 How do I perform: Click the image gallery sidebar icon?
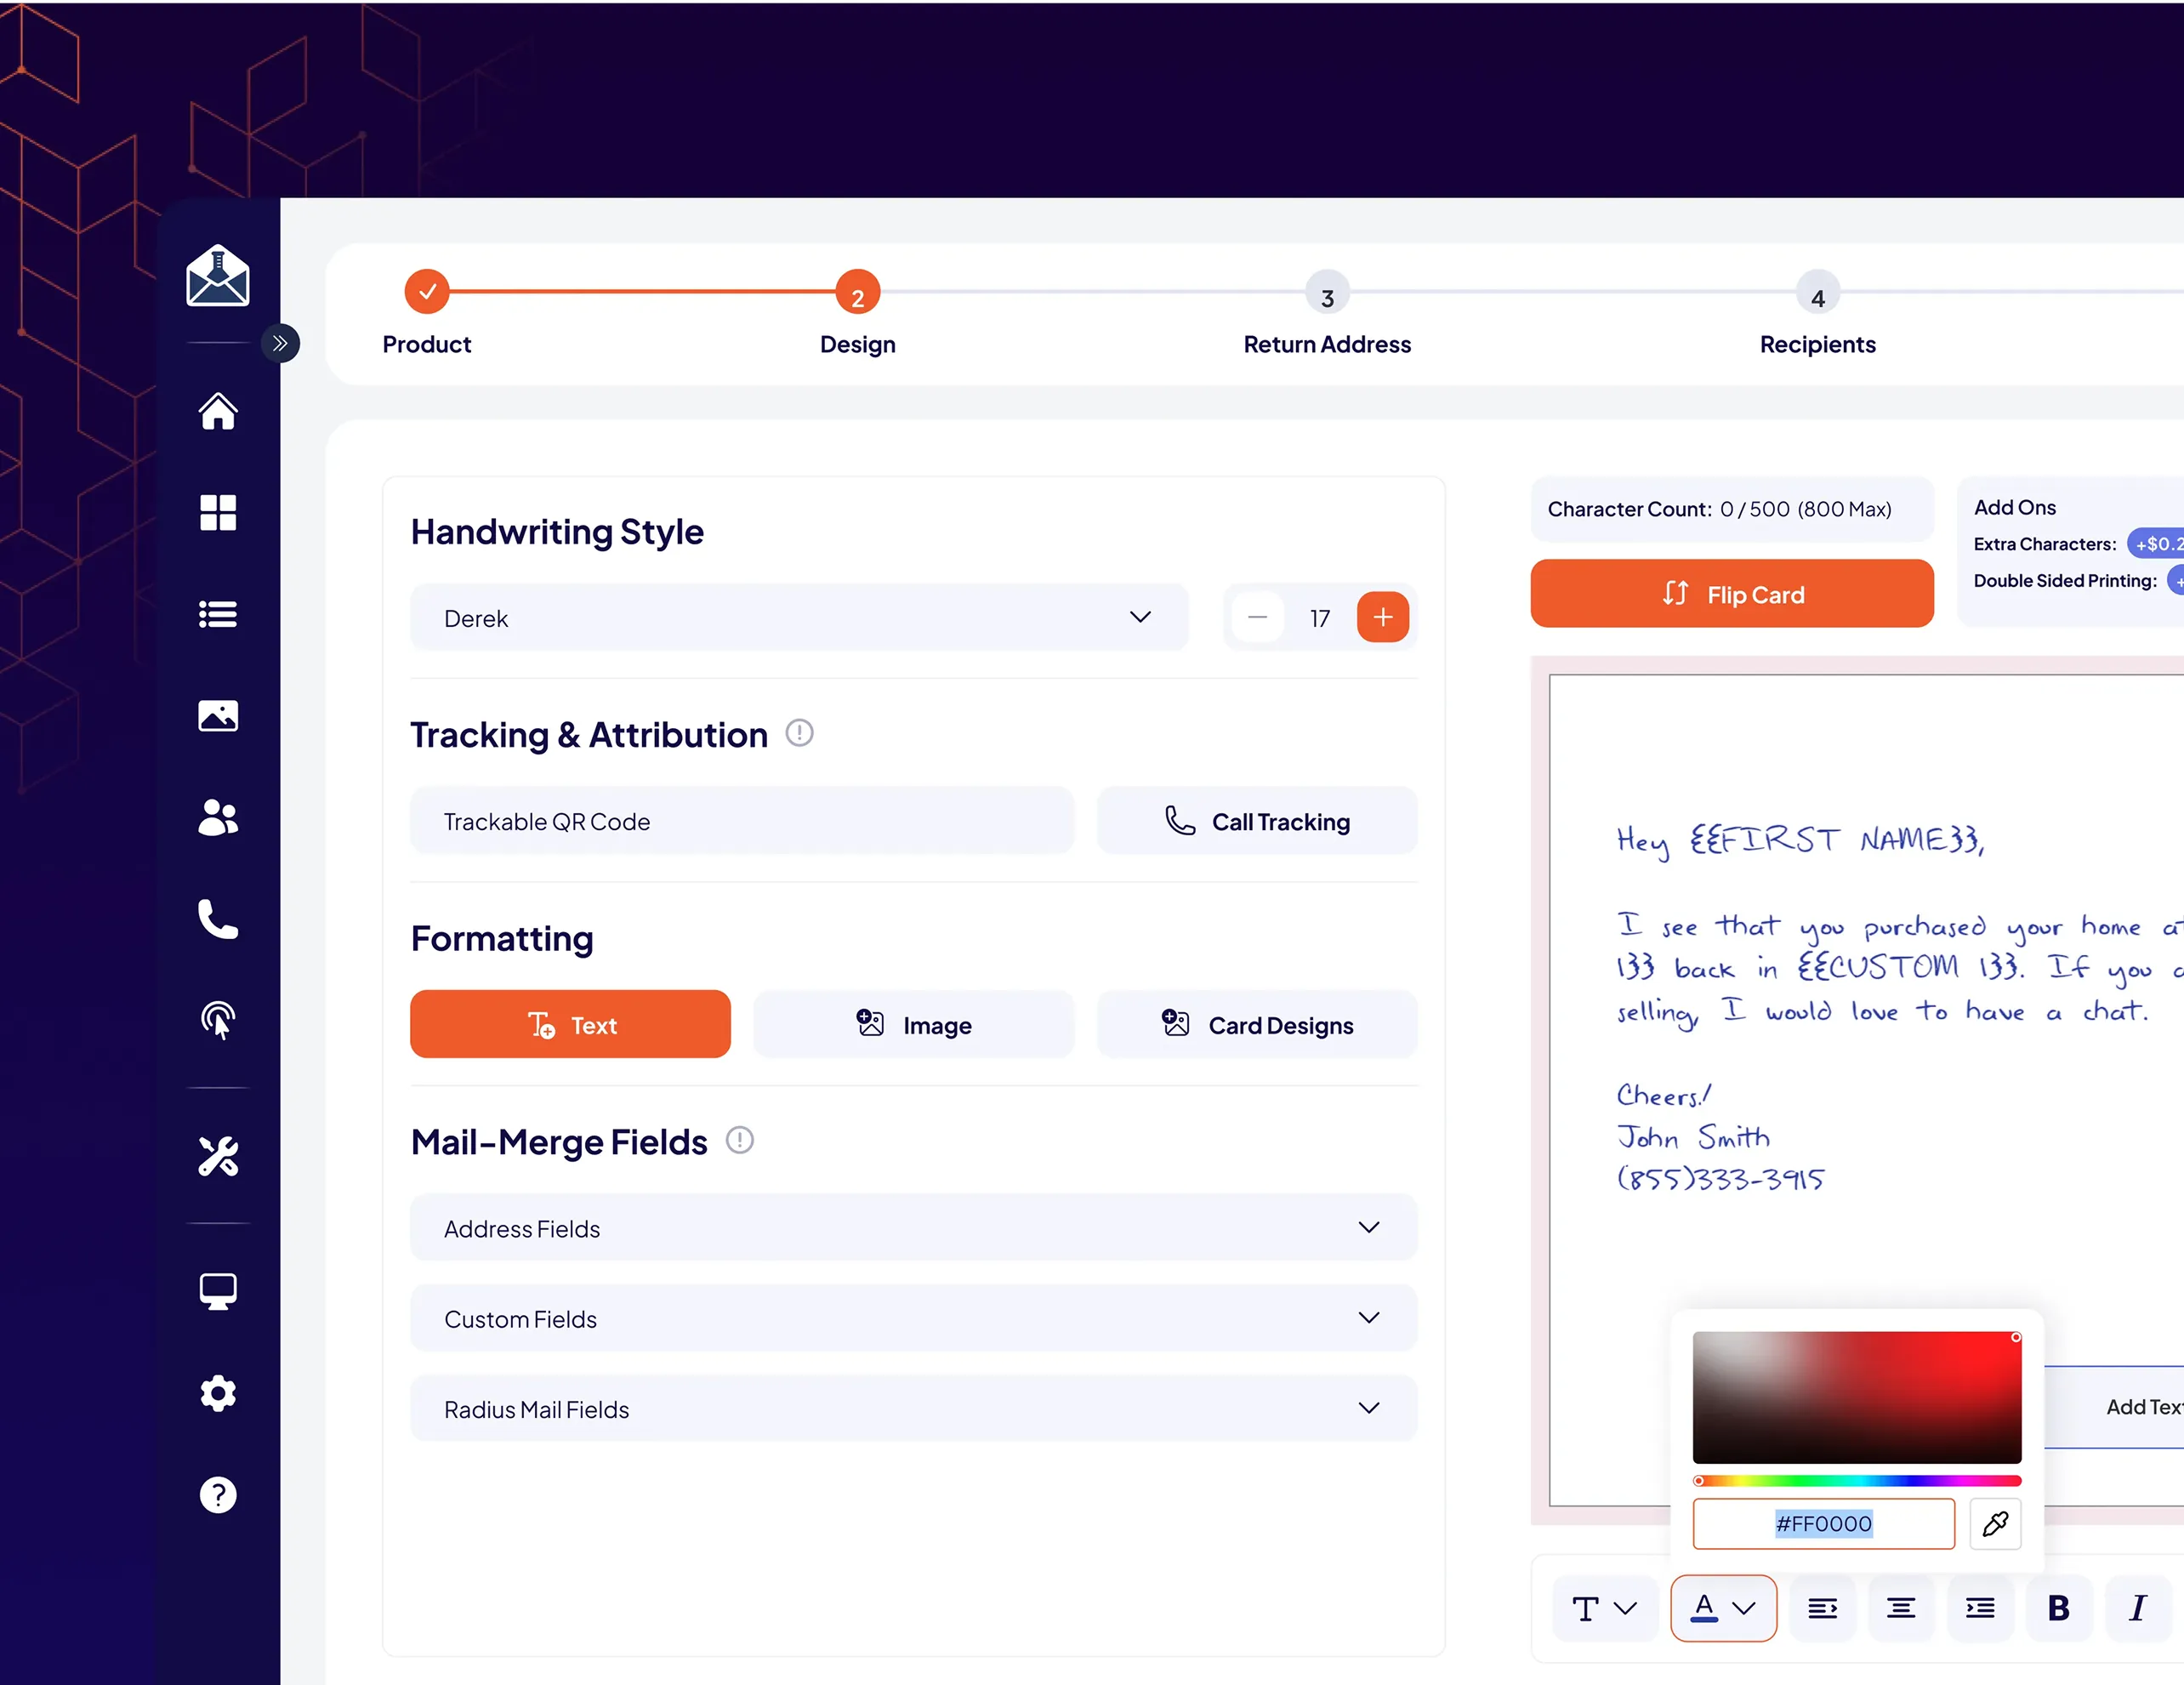(x=217, y=716)
